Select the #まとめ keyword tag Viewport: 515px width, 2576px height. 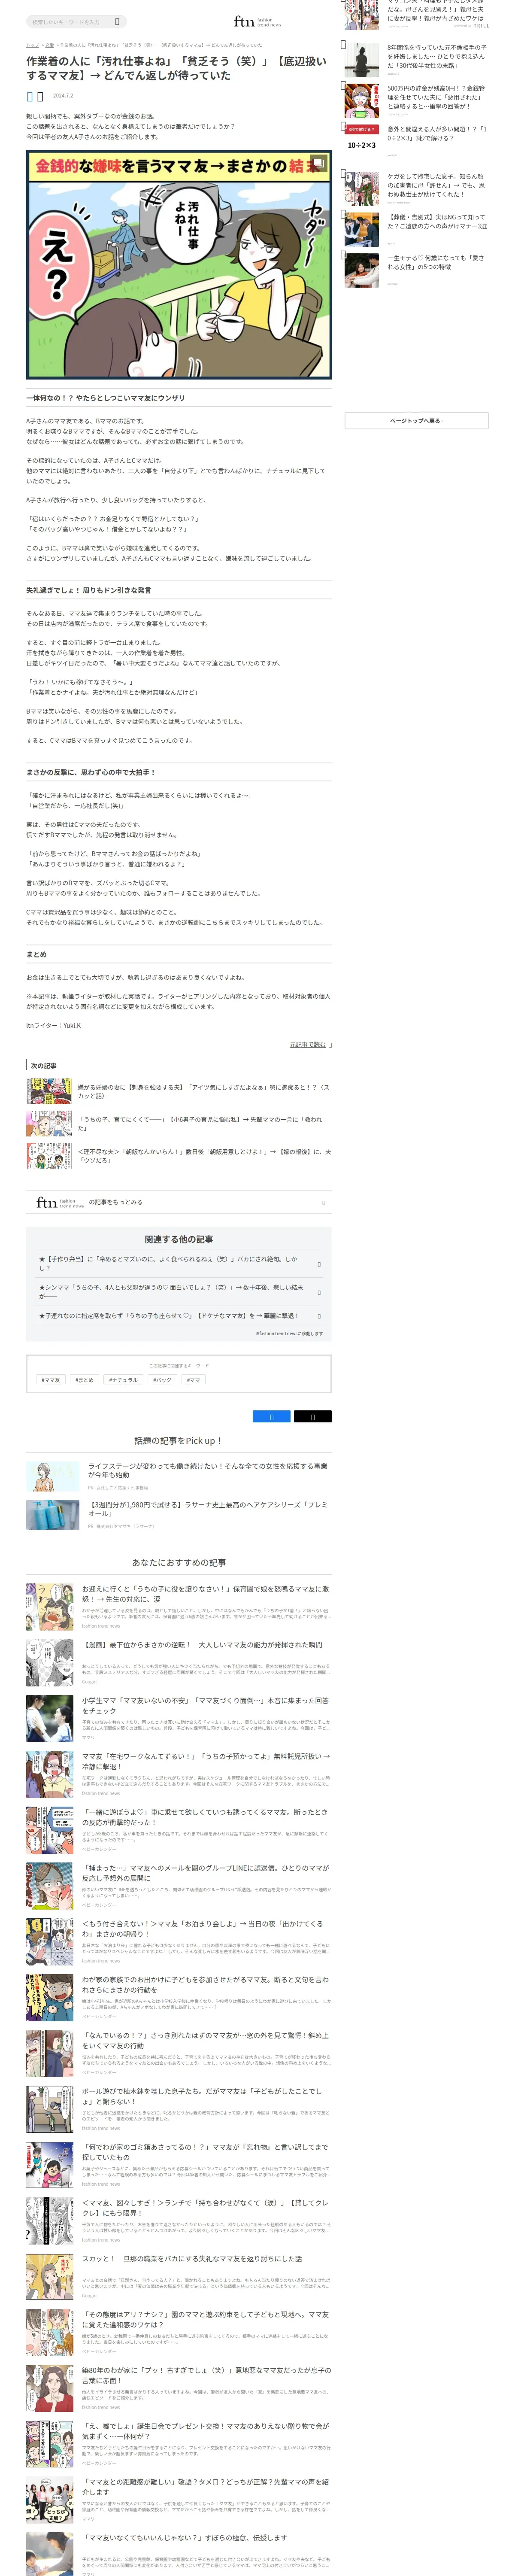pyautogui.click(x=85, y=1380)
